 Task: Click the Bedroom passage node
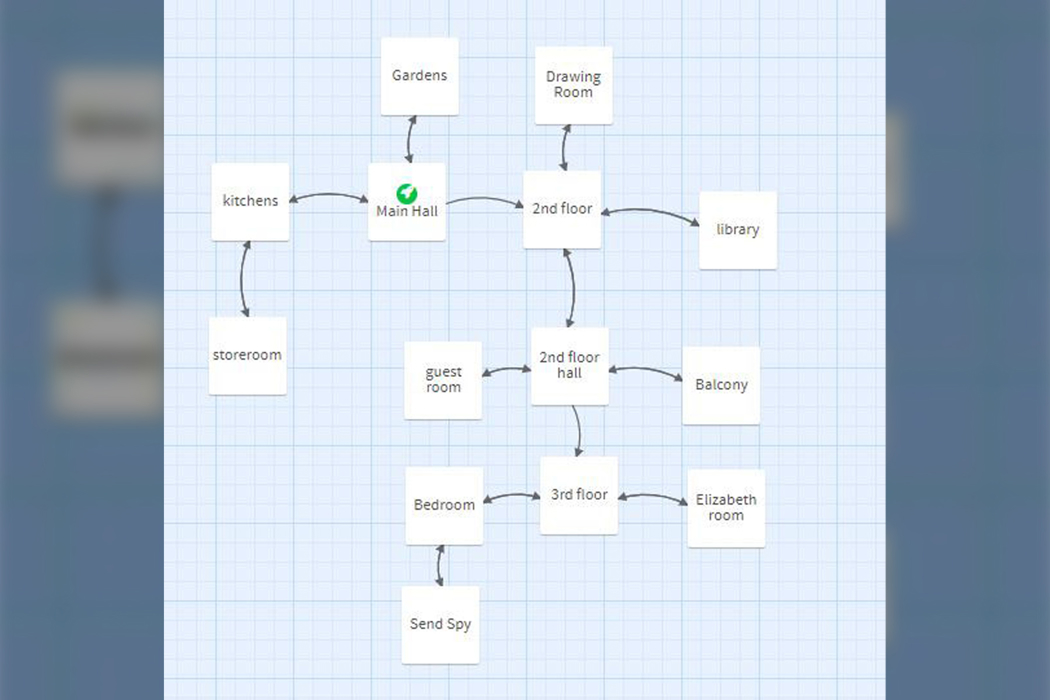(444, 505)
